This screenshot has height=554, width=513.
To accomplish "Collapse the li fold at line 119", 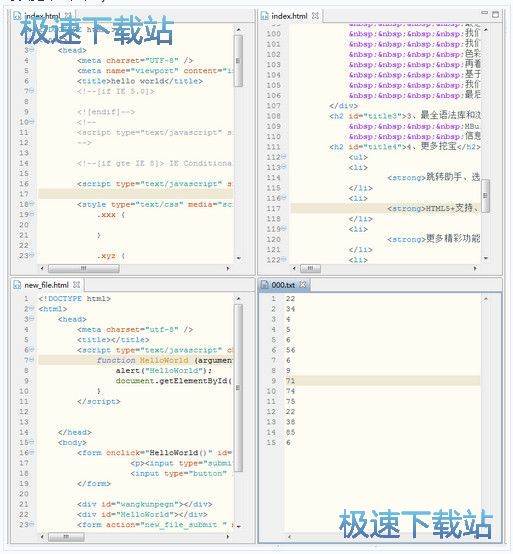I will (x=284, y=228).
